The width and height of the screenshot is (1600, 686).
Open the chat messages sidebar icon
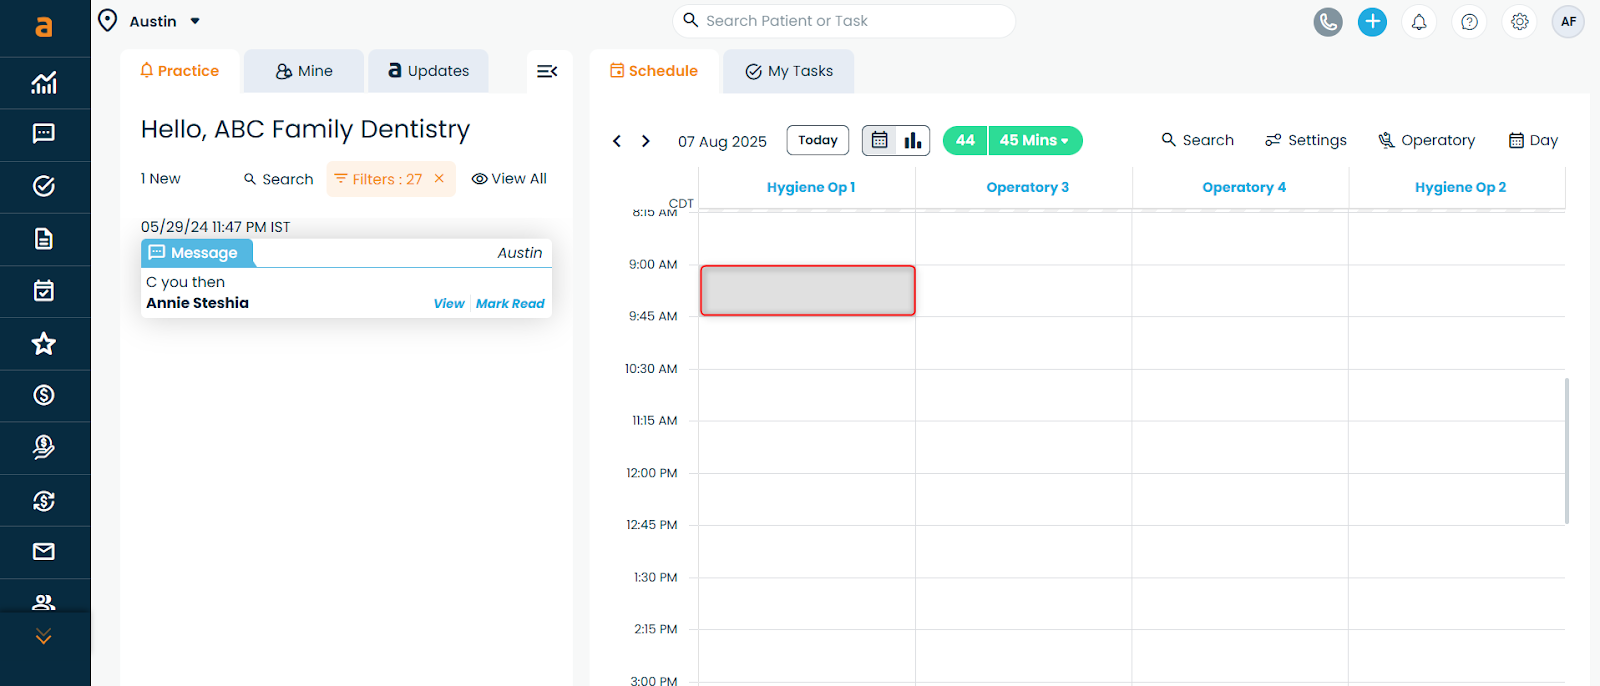[x=44, y=134]
